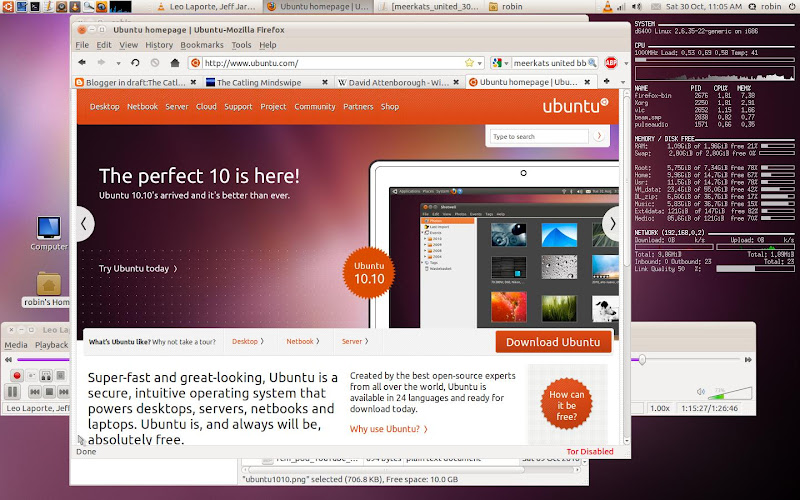800x500 pixels.
Task: Reload the page in Firefox
Action: (x=135, y=63)
